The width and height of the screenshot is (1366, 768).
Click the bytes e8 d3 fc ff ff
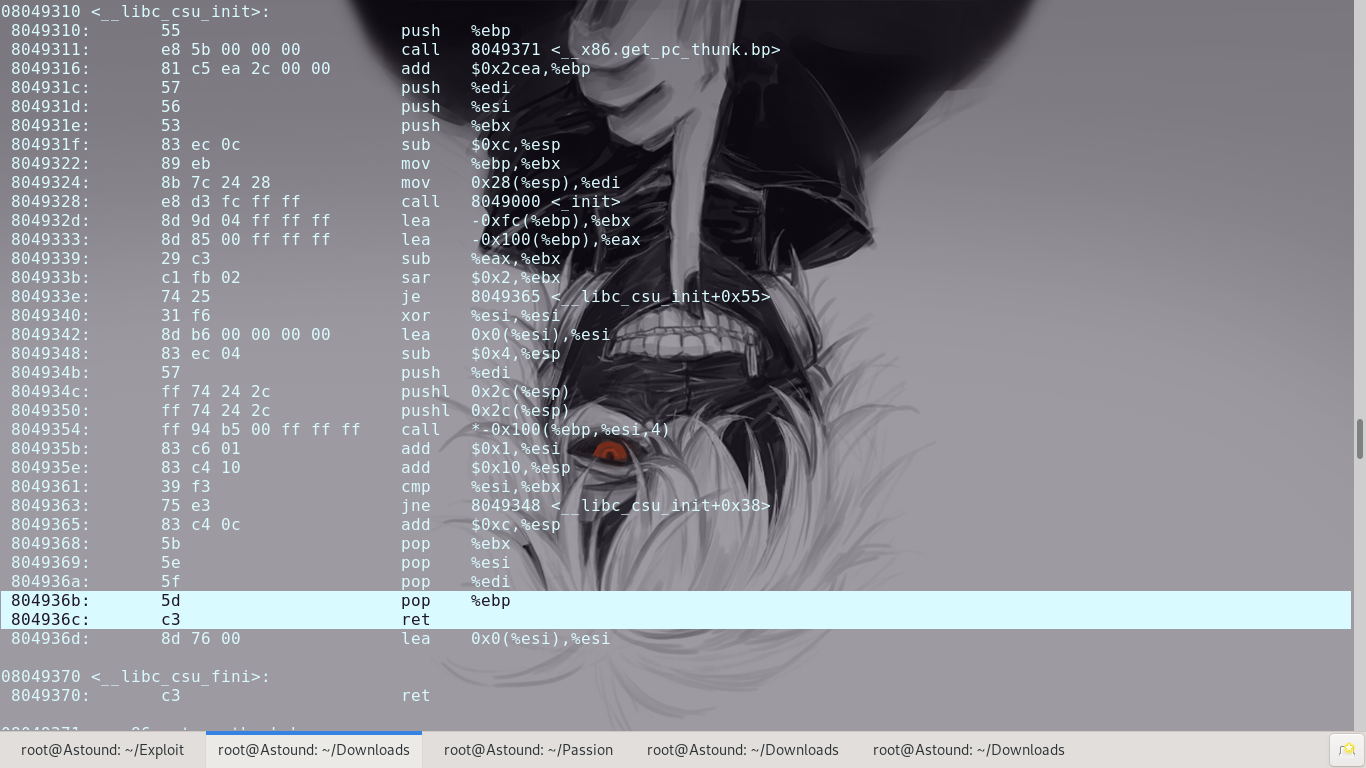coord(230,202)
